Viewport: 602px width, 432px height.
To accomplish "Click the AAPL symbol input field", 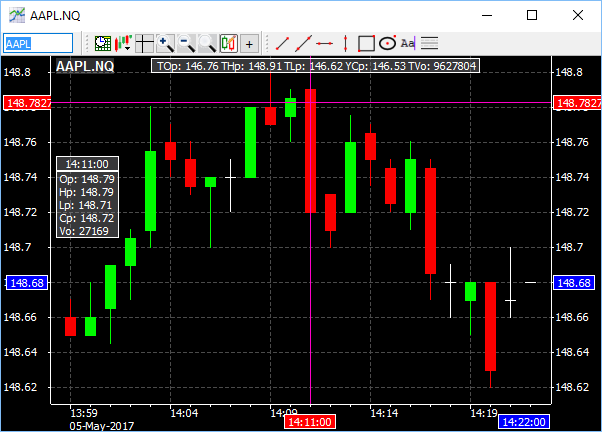I will click(38, 43).
